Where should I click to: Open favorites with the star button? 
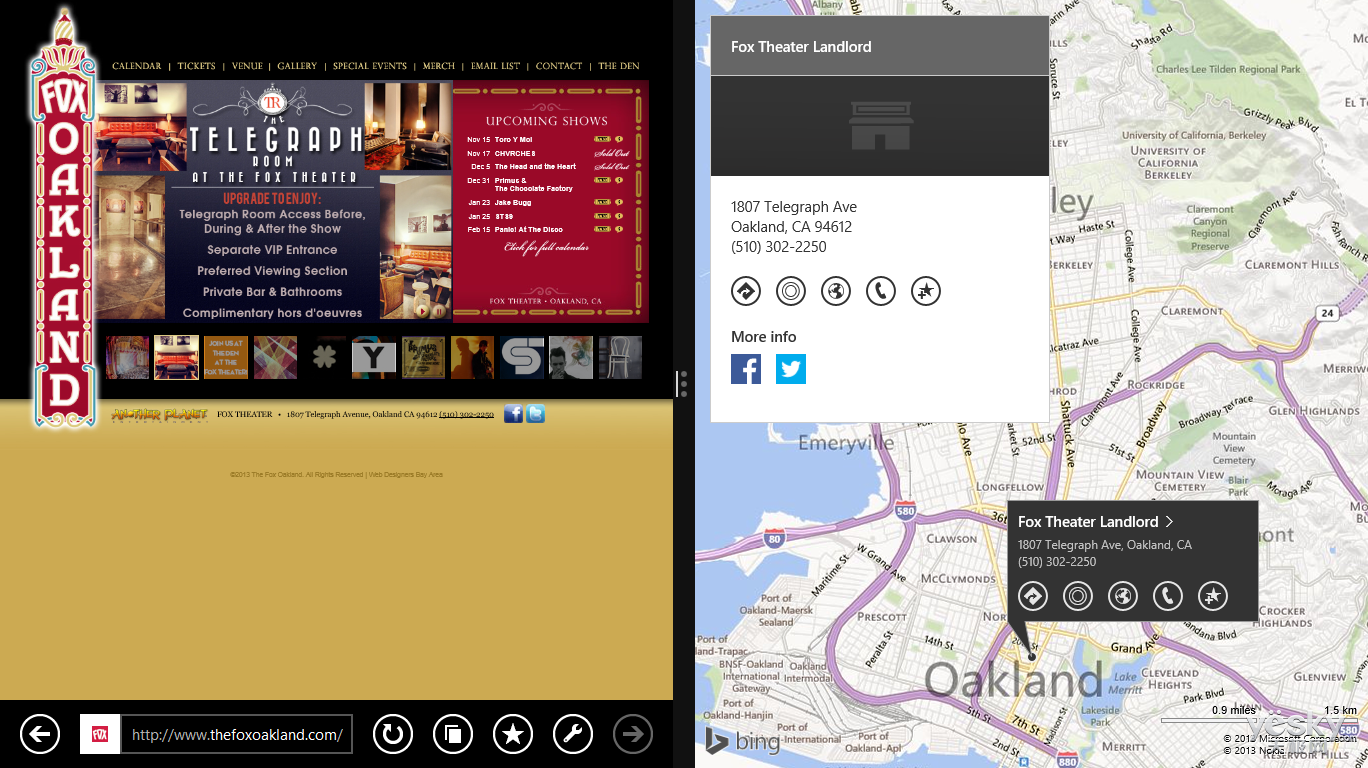click(x=513, y=734)
